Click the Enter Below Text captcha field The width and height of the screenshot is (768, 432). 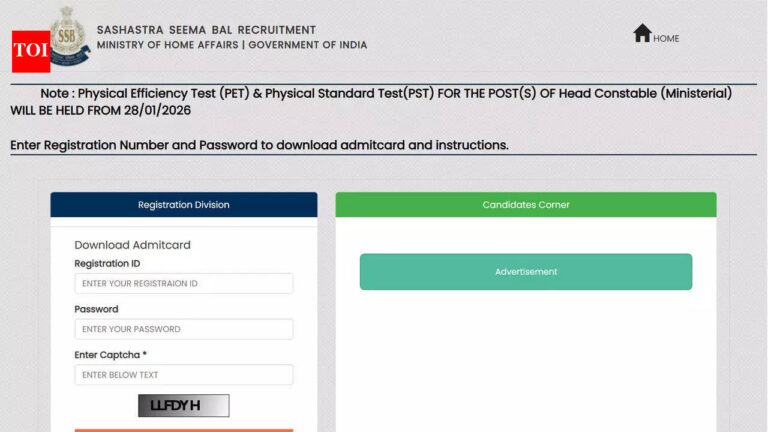pyautogui.click(x=184, y=375)
